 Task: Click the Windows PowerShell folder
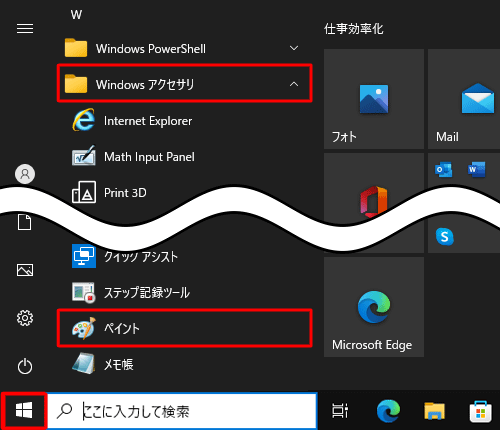click(185, 48)
